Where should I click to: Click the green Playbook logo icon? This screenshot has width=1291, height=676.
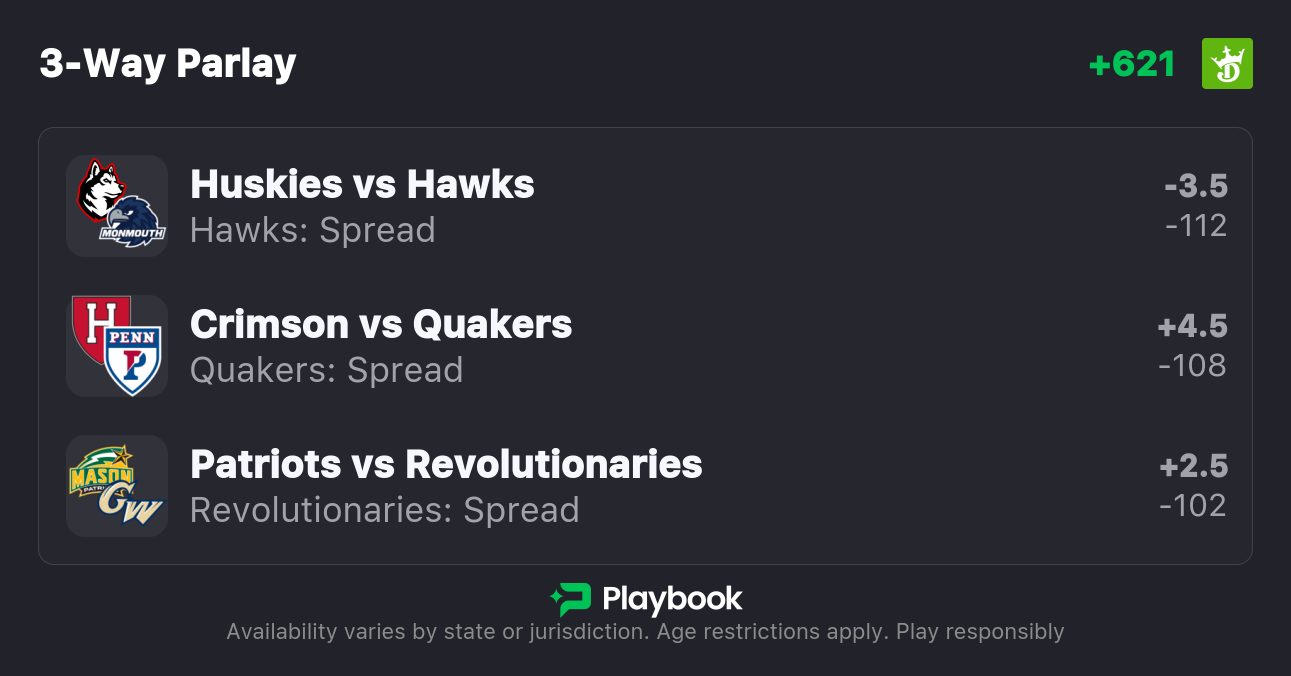[570, 600]
